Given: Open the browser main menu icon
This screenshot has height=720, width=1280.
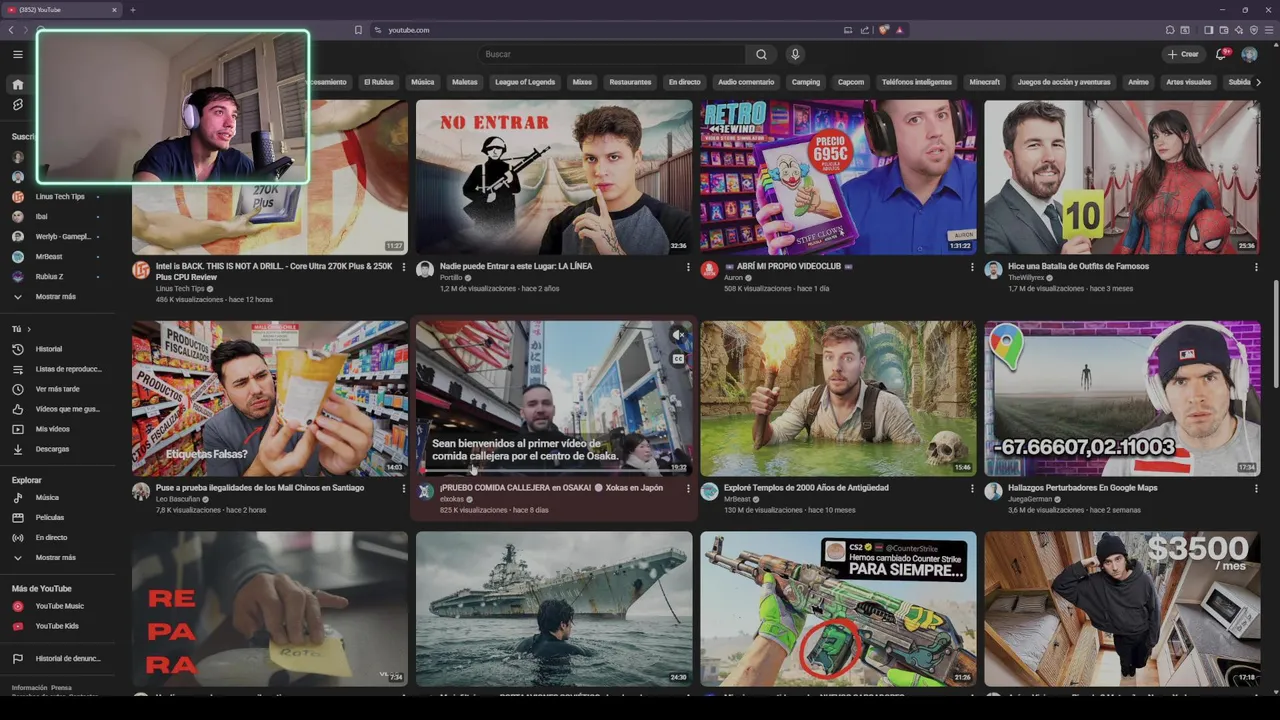Looking at the screenshot, I should pos(1268,30).
